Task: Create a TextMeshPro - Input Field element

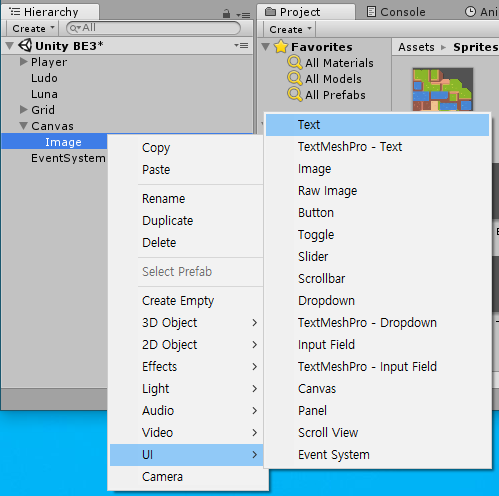Action: pyautogui.click(x=377, y=367)
